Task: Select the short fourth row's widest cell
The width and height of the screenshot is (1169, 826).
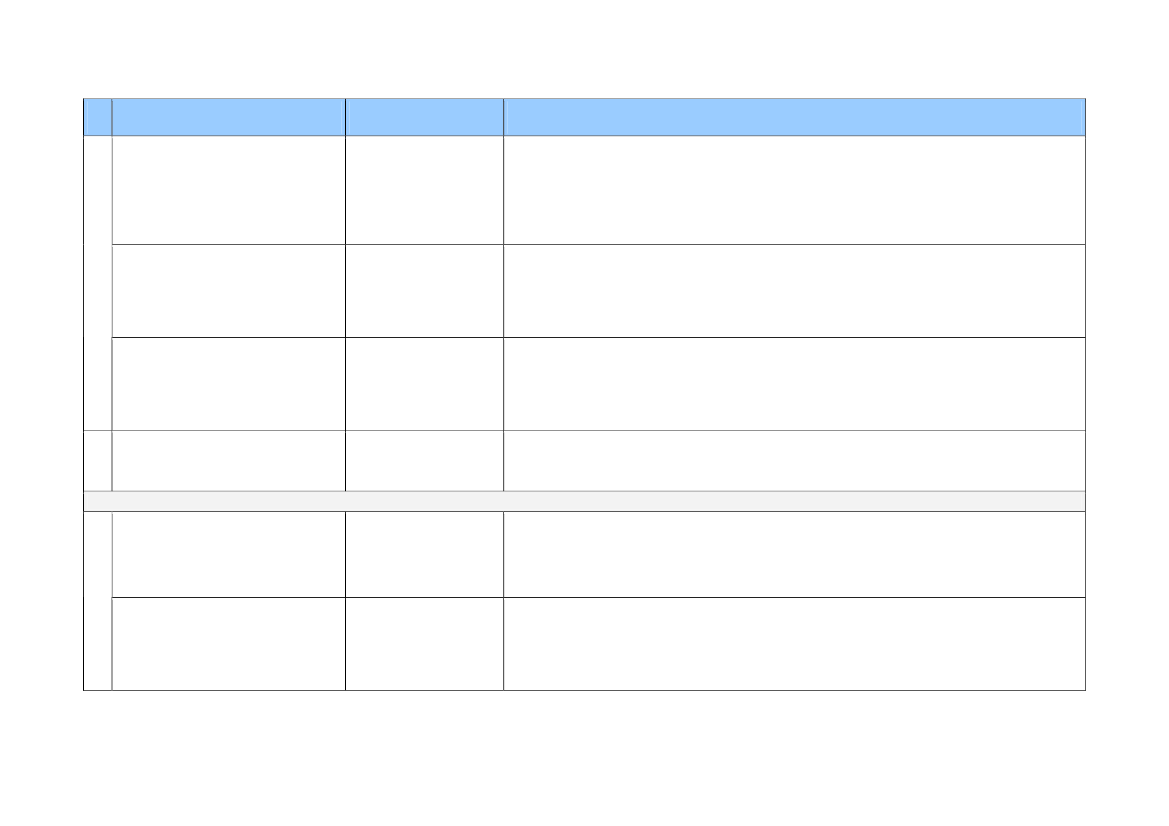Action: 795,461
